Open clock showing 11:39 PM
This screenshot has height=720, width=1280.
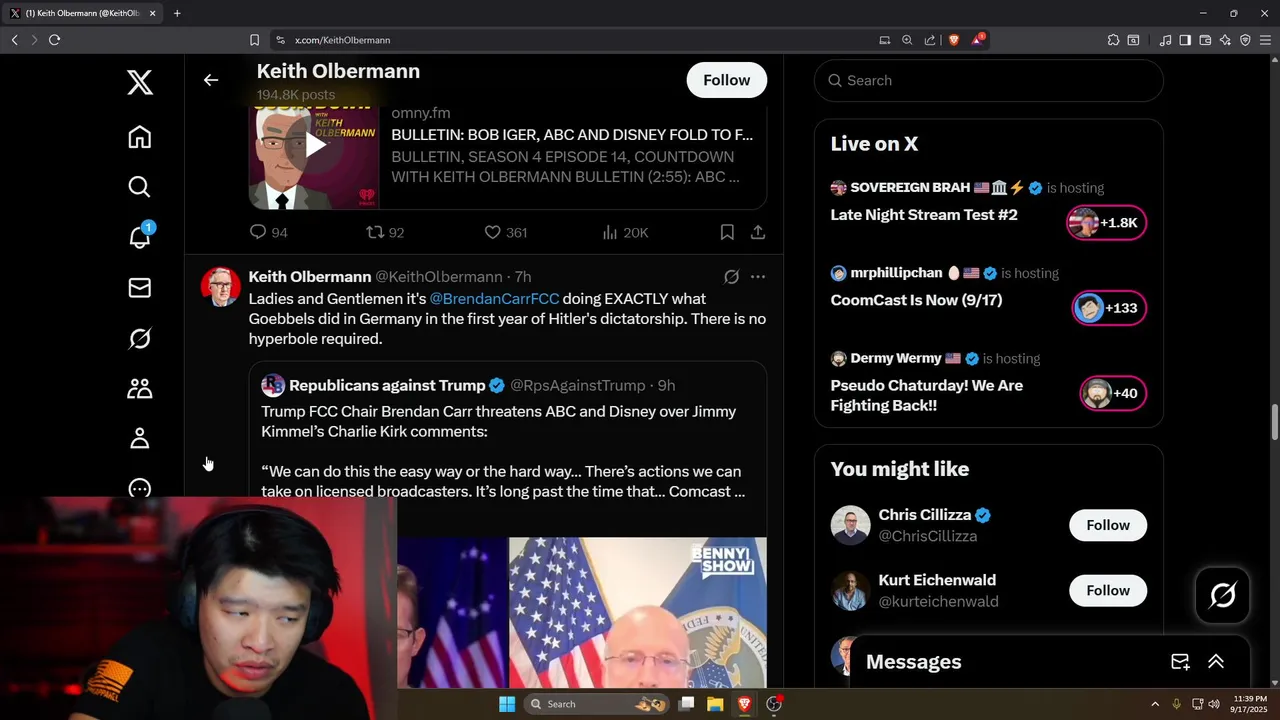click(1251, 704)
